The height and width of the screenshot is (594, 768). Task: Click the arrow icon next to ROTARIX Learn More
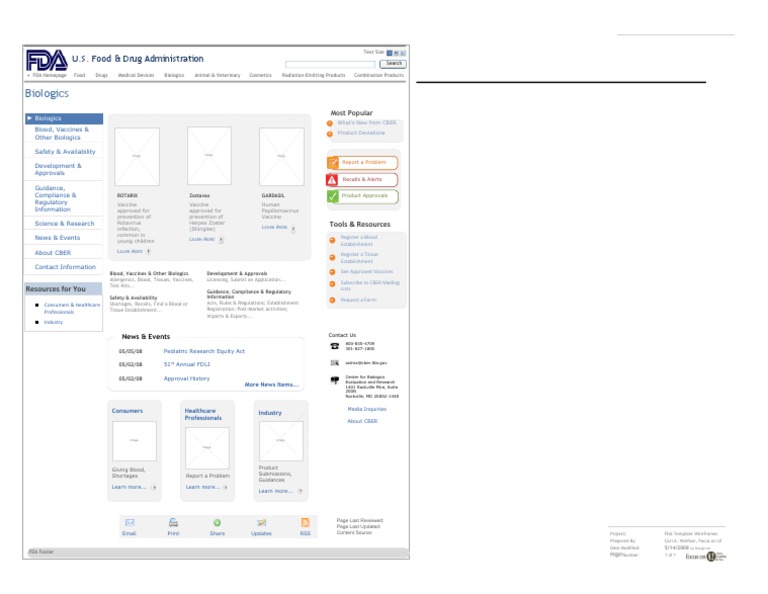click(148, 251)
